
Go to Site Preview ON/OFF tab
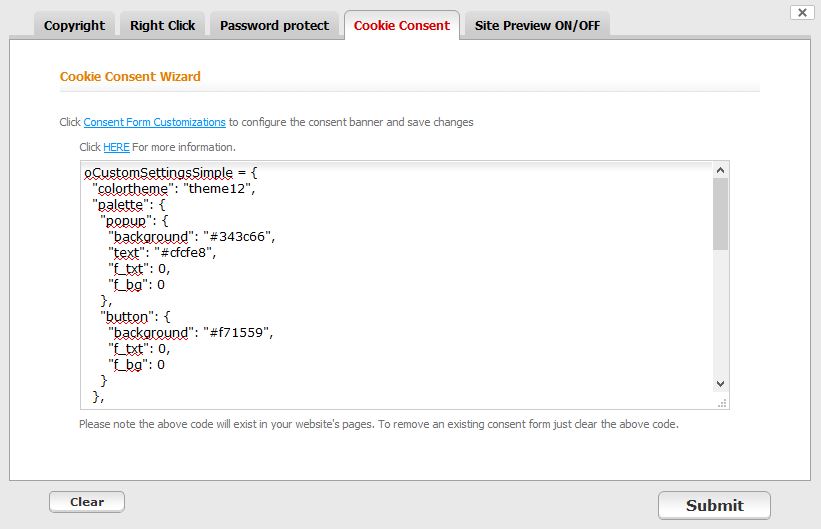(537, 25)
